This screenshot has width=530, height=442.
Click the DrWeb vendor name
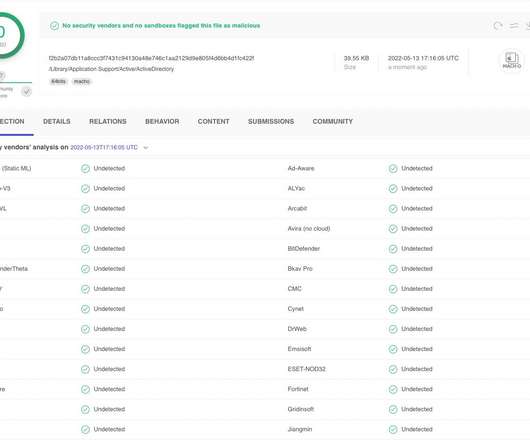click(297, 329)
